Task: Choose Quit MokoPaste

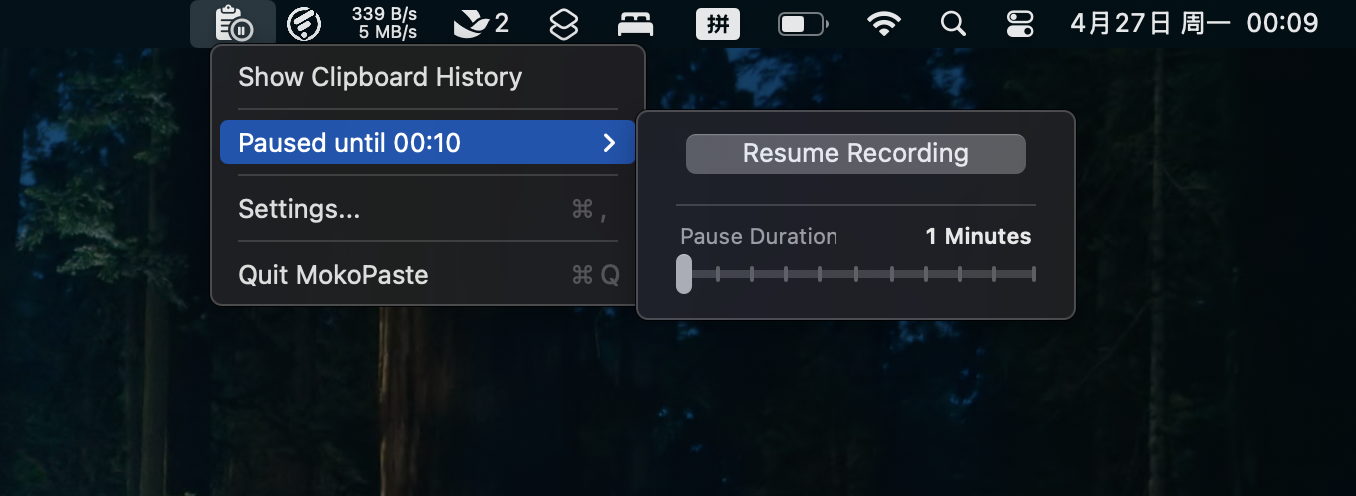Action: 333,275
